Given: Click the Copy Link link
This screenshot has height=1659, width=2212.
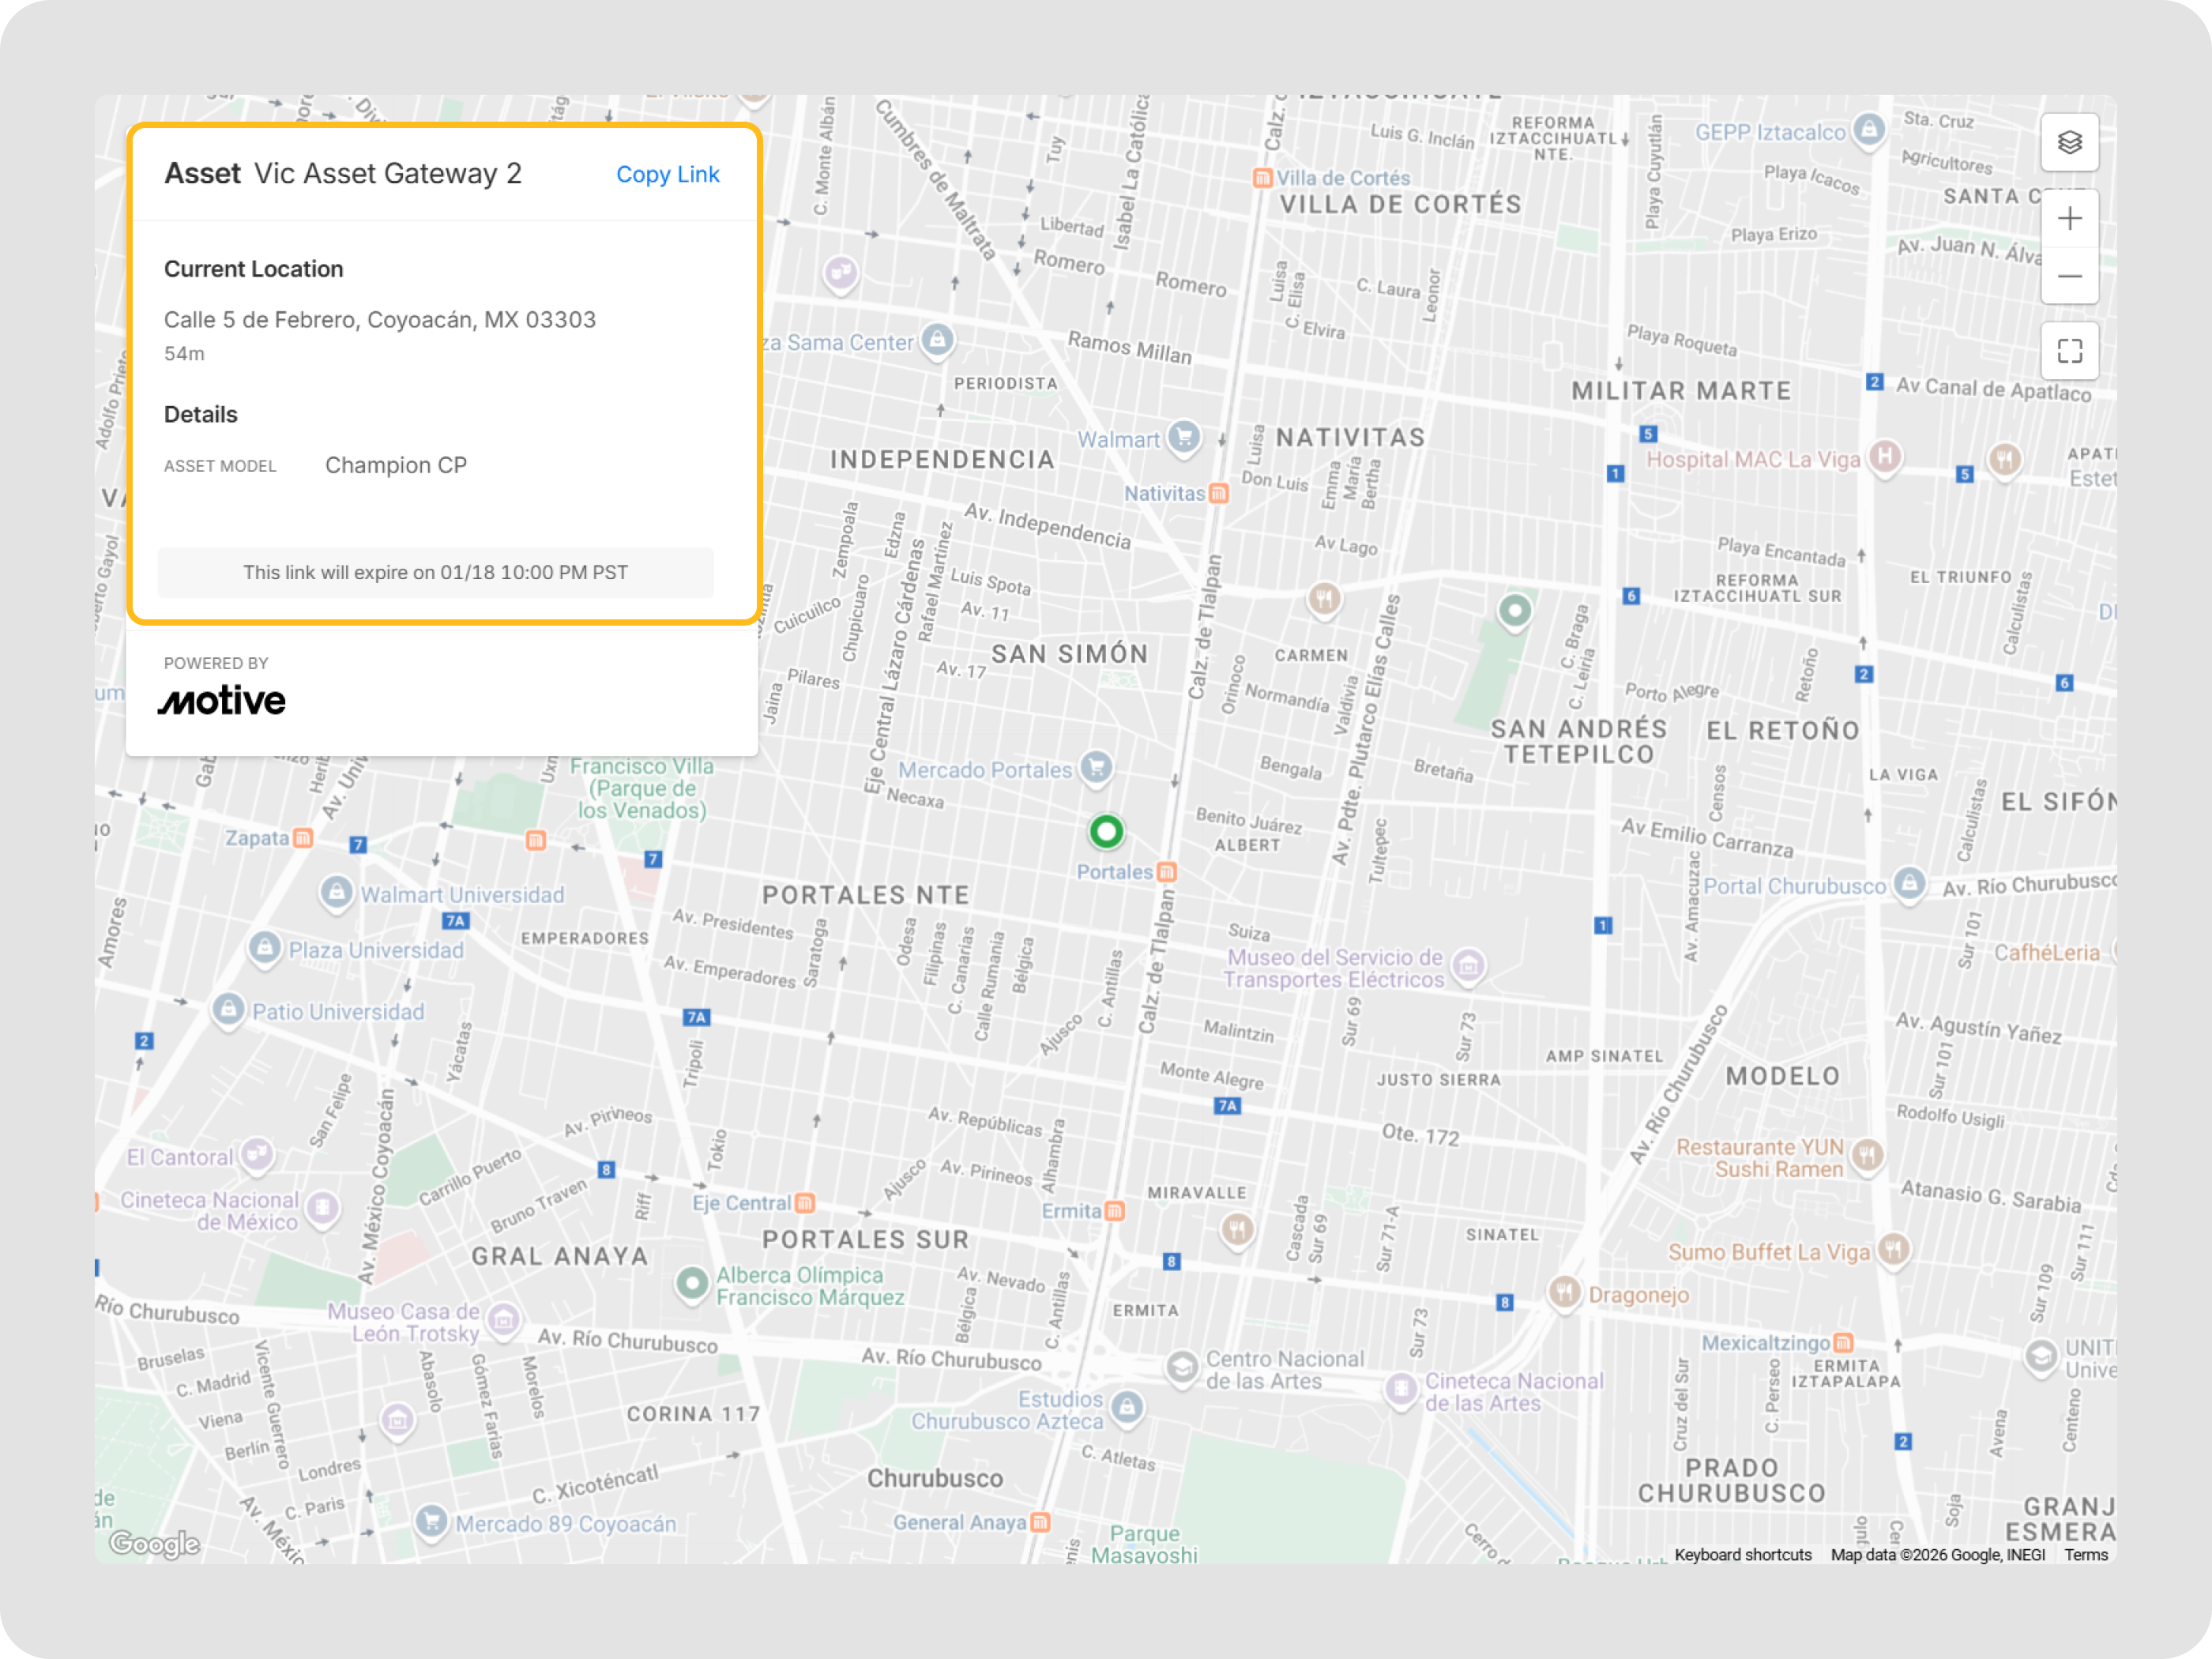Looking at the screenshot, I should [x=667, y=174].
